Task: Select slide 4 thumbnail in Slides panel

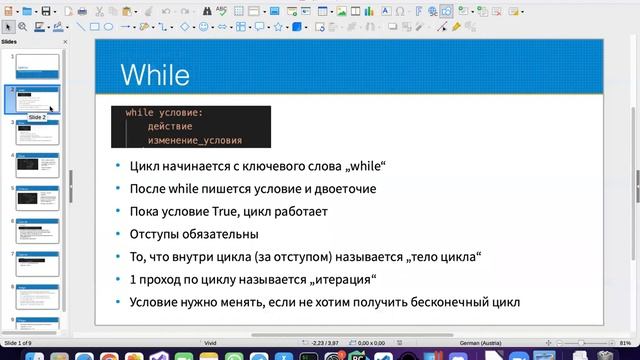Action: (x=37, y=165)
